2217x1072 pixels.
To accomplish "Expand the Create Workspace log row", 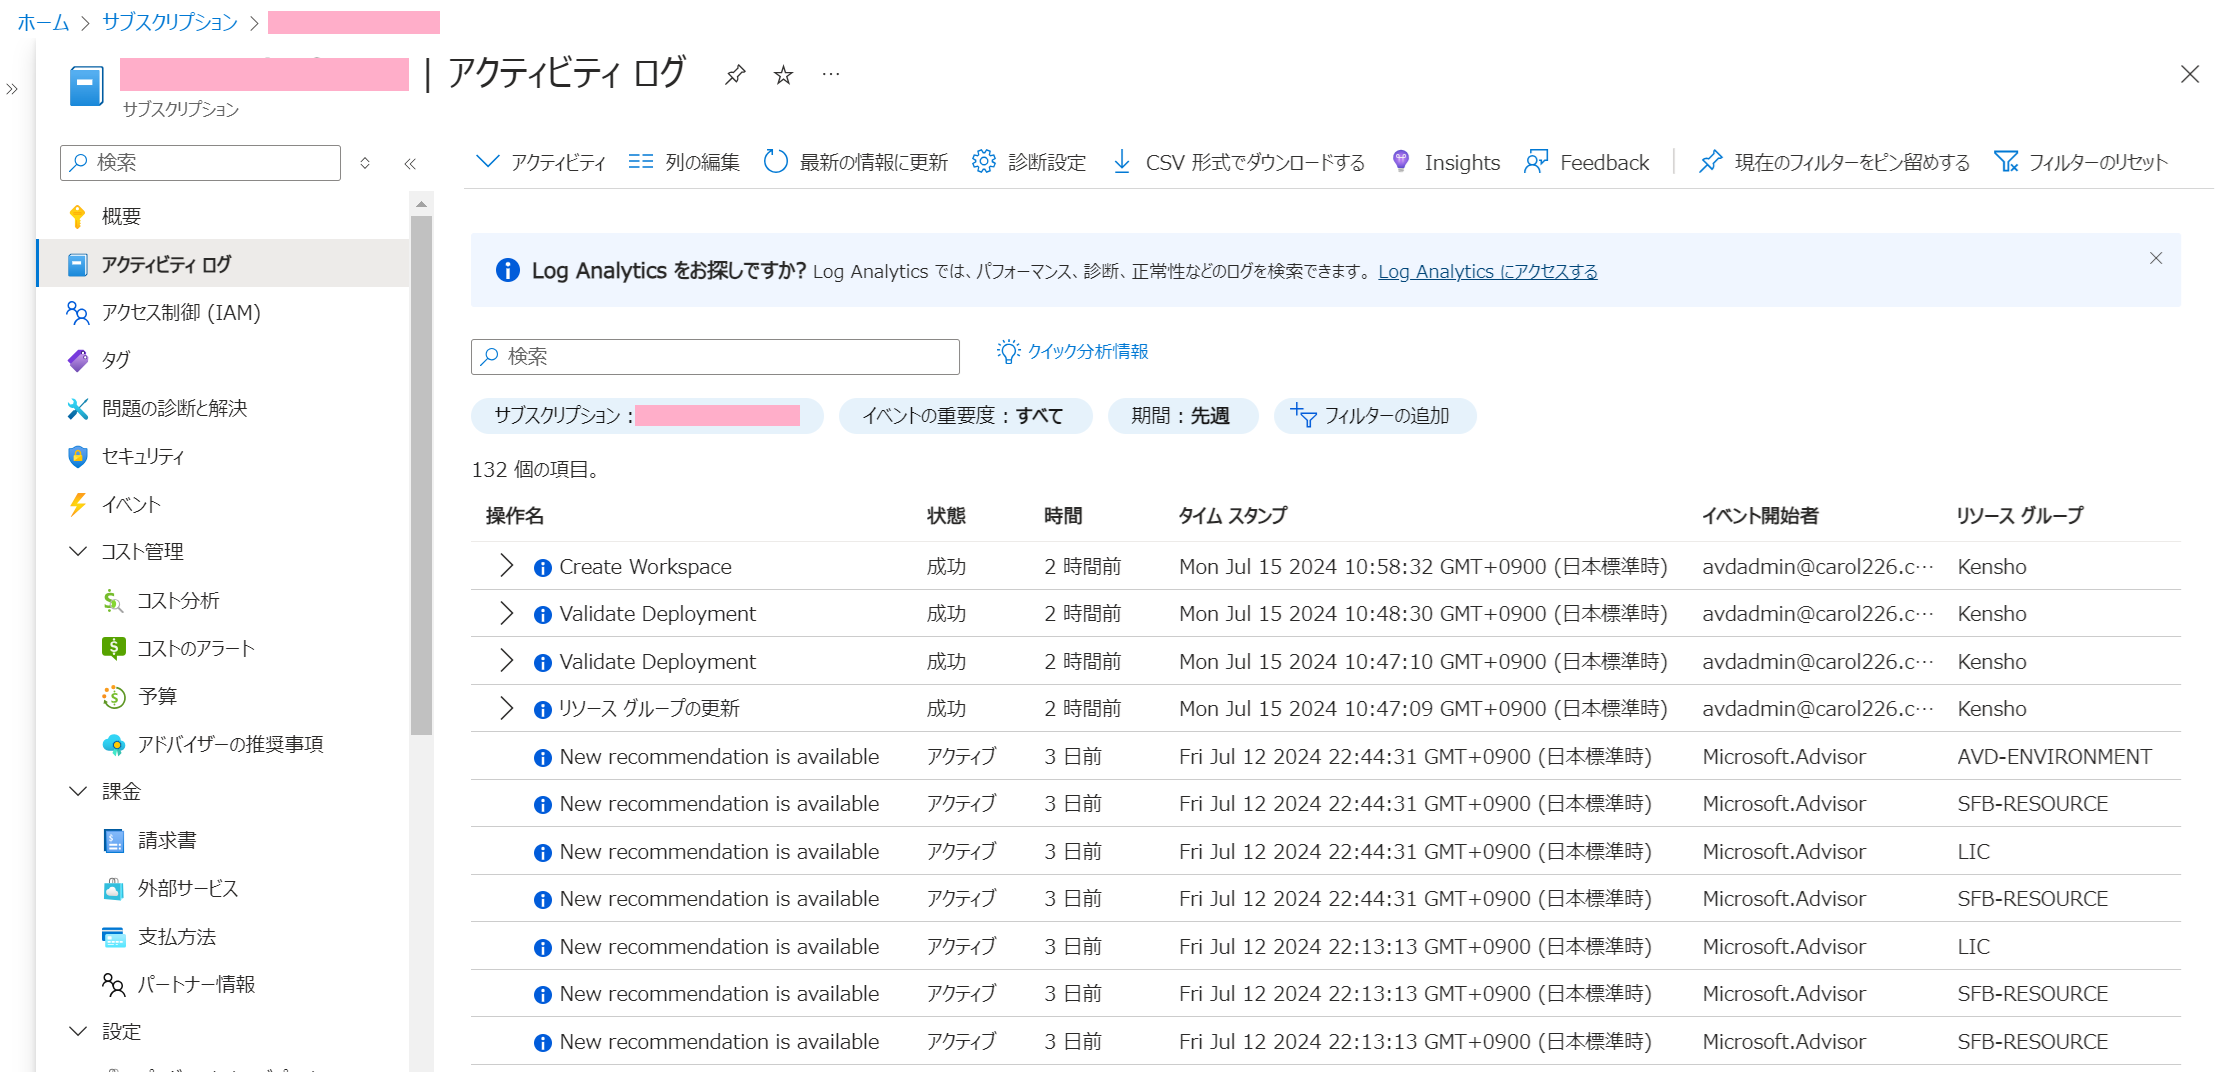I will click(x=507, y=566).
